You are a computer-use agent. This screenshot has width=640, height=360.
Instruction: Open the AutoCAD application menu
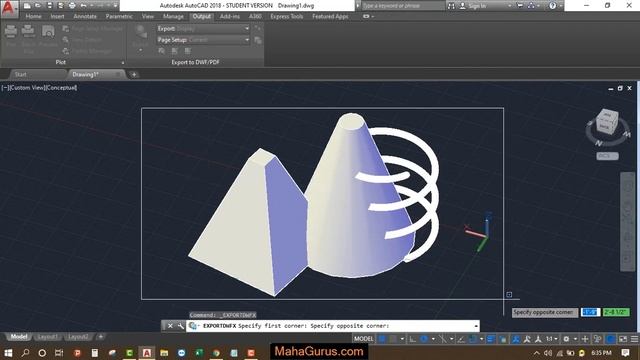9,8
